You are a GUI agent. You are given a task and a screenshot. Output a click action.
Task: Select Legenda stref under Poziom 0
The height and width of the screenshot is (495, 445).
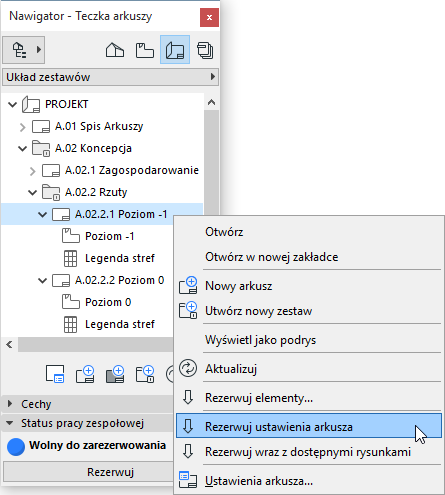(x=120, y=324)
